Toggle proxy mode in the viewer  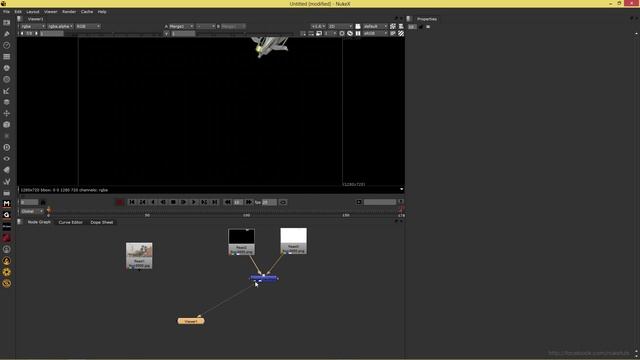319,33
